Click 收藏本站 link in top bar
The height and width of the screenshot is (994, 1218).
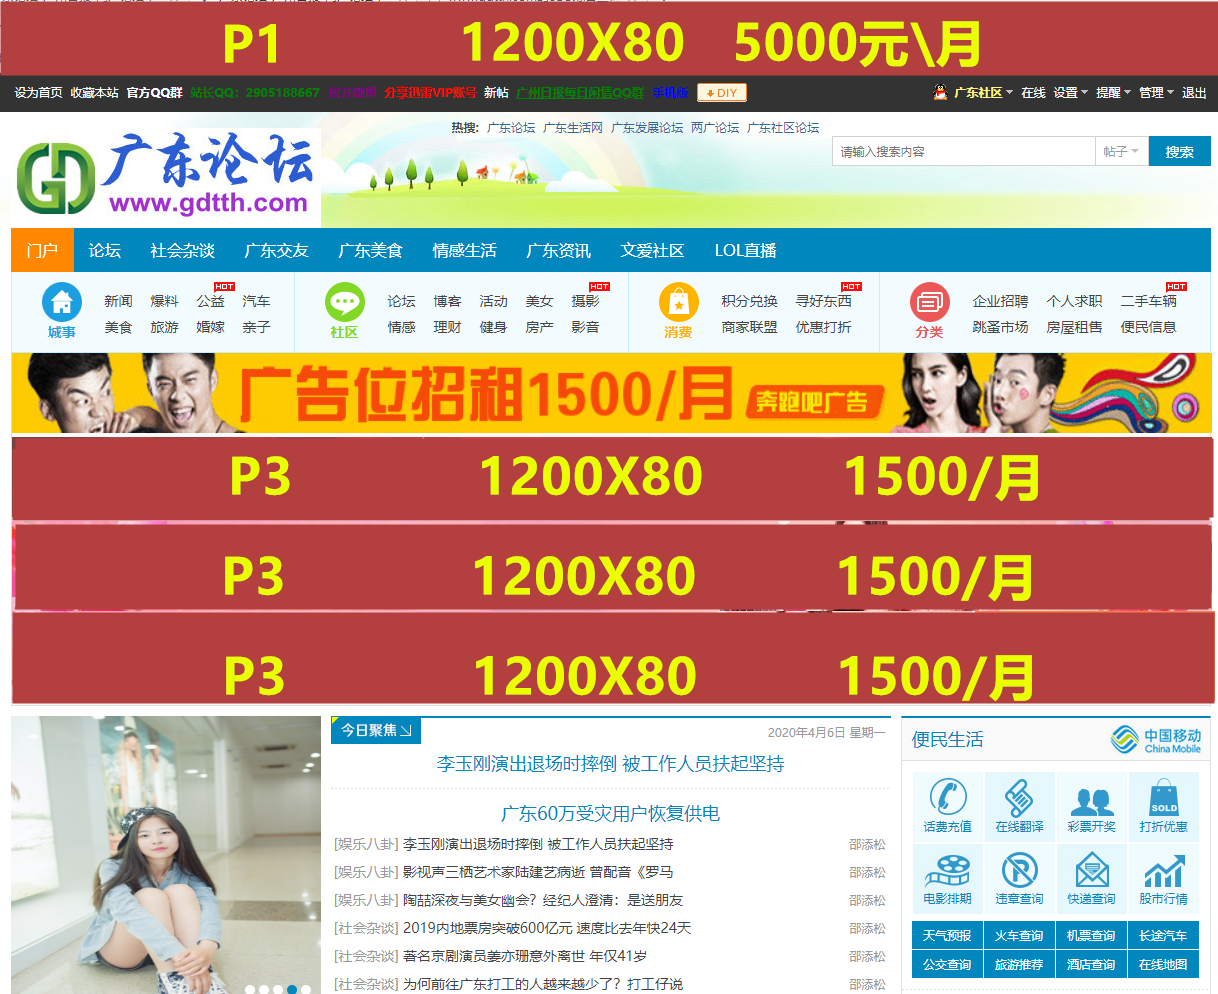point(95,93)
